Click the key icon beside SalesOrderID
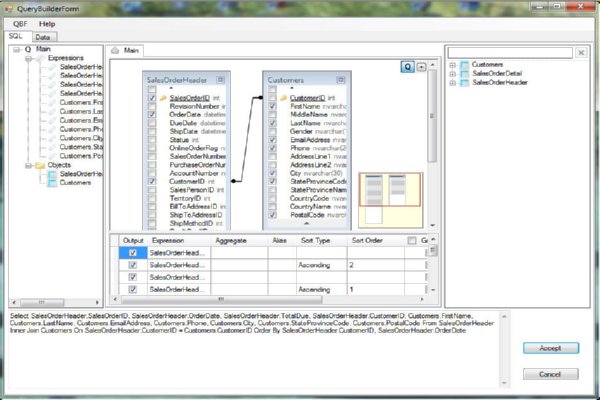 [163, 98]
